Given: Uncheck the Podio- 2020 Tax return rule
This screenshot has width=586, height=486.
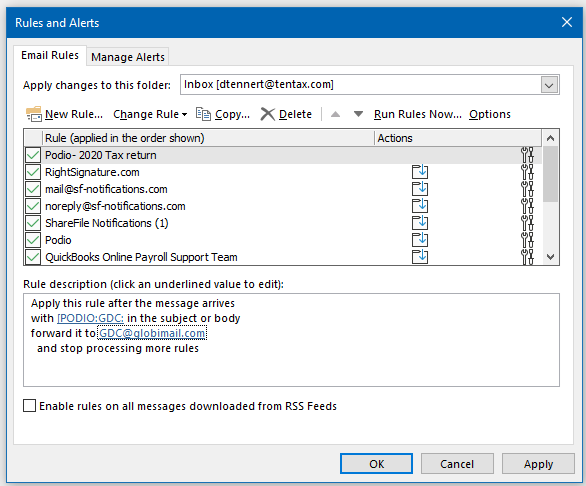Looking at the screenshot, I should (x=33, y=155).
